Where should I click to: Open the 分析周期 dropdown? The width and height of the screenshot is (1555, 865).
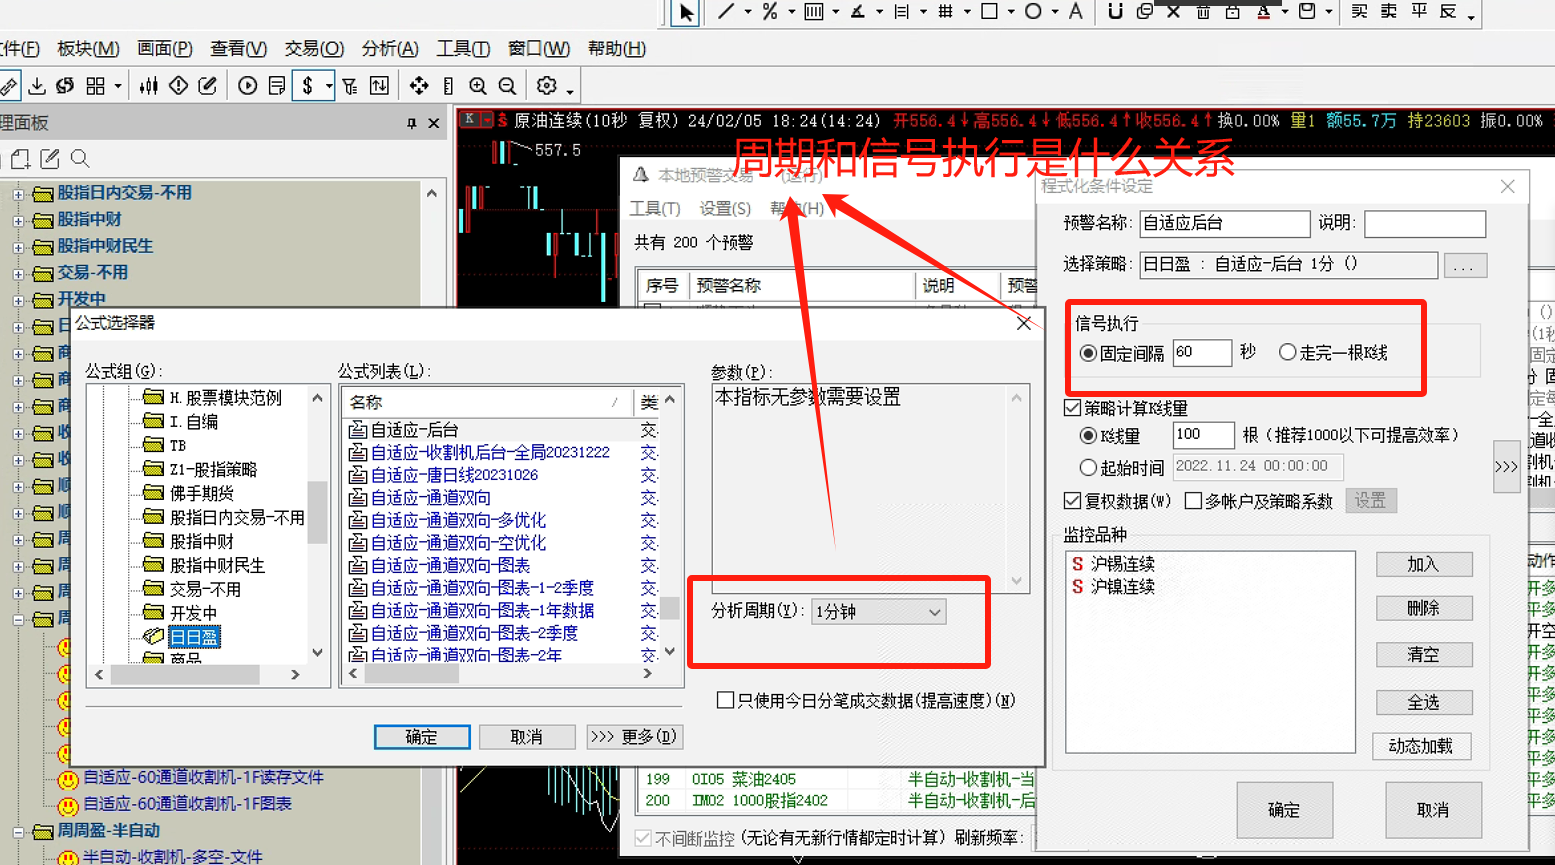point(878,612)
